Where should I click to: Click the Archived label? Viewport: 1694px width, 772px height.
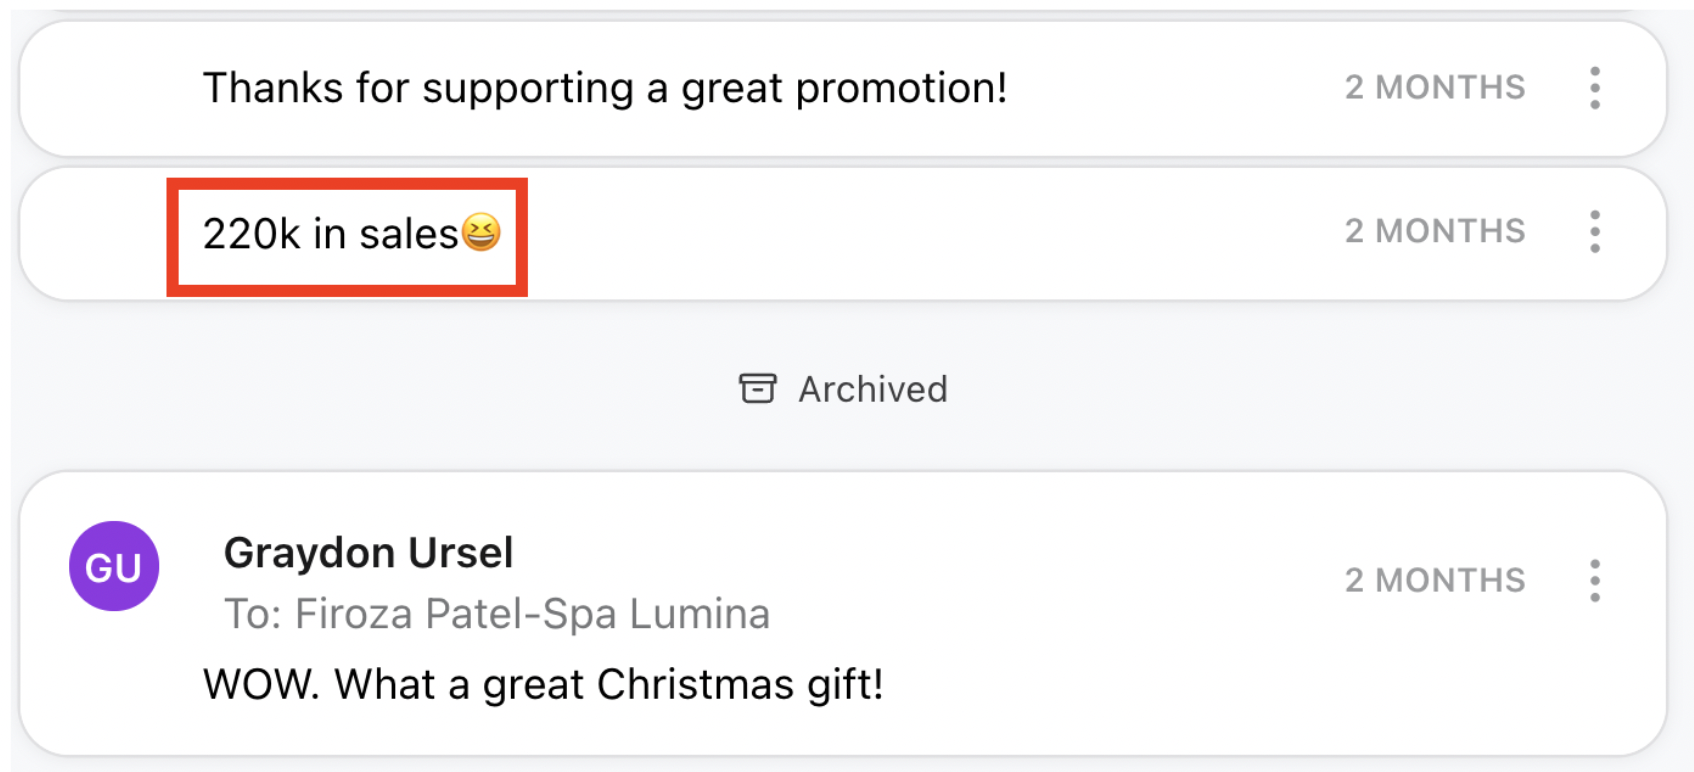(872, 389)
